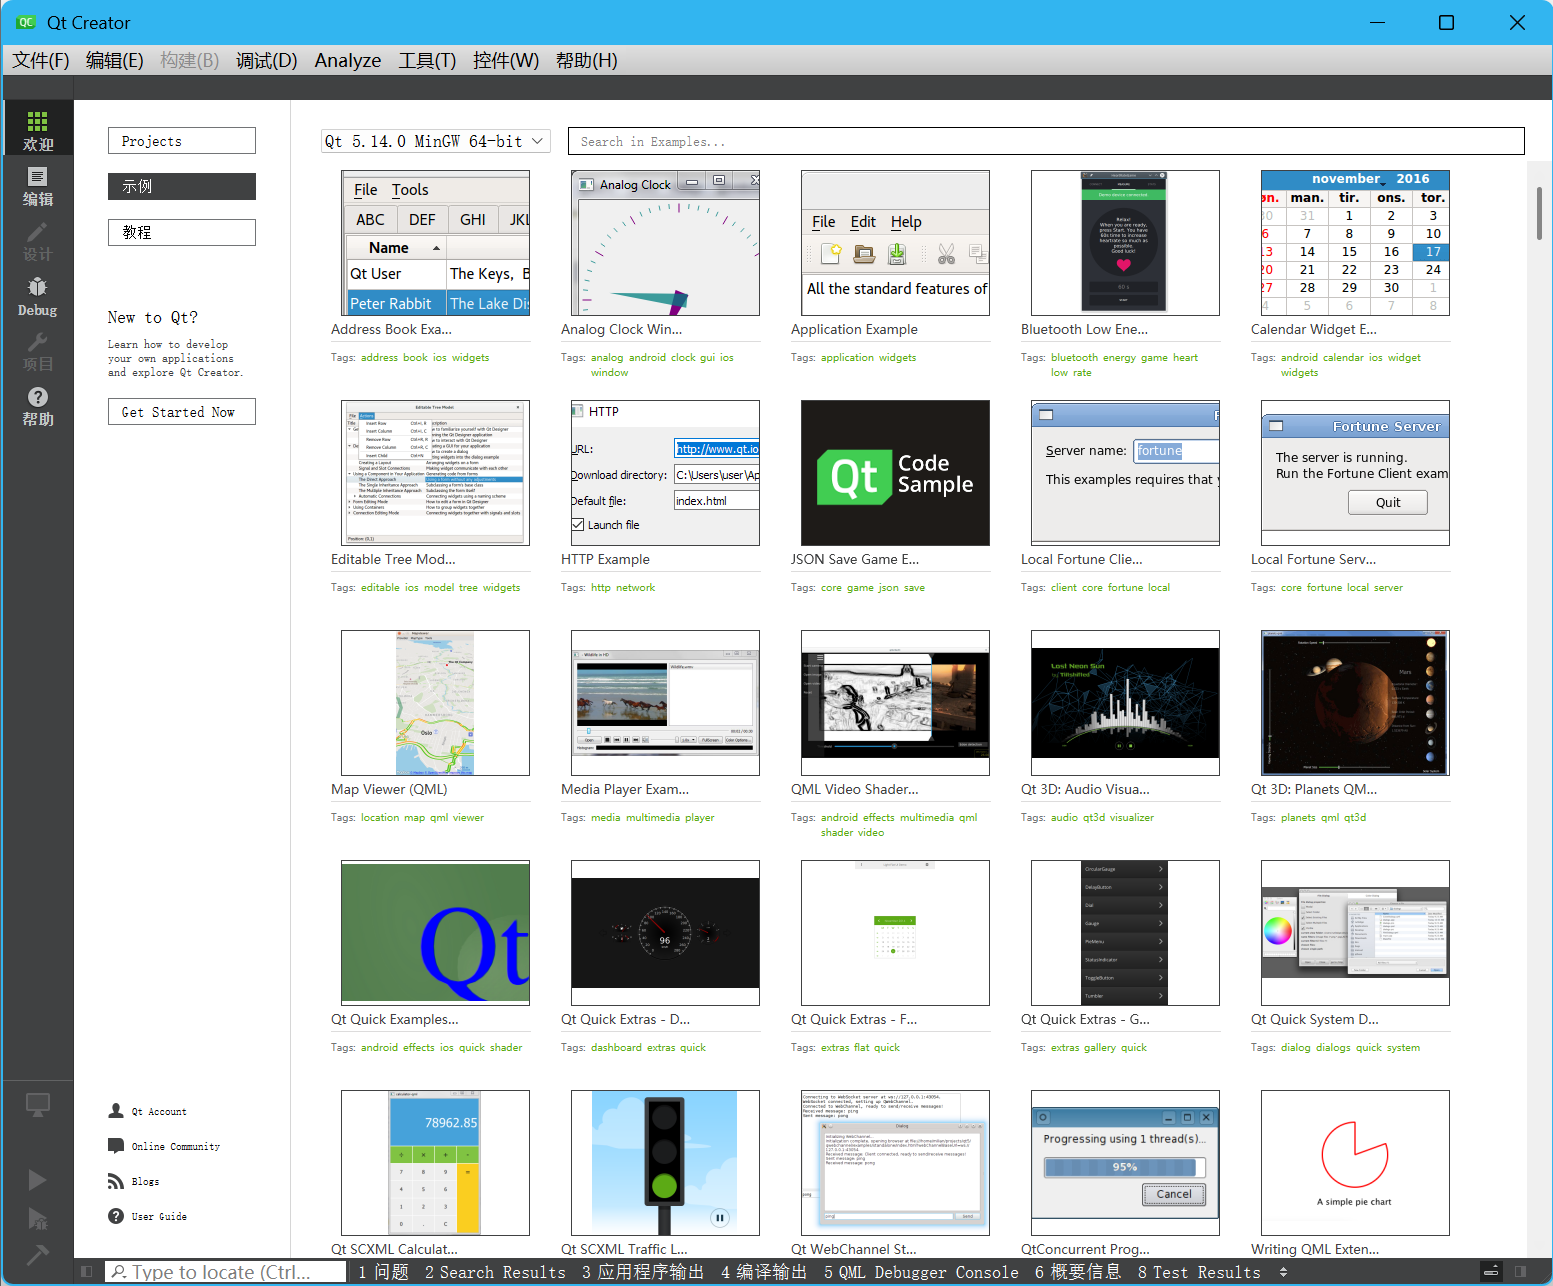Click the Online Community speech bubble icon
1553x1286 pixels.
[x=116, y=1146]
